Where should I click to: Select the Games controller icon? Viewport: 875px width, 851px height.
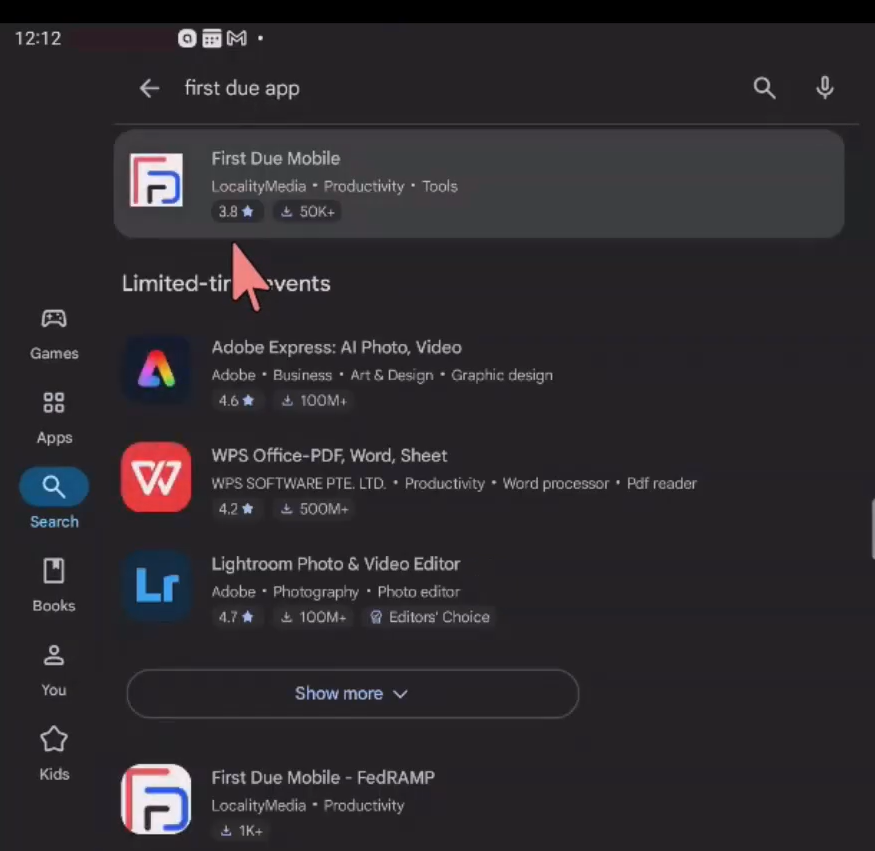tap(54, 319)
